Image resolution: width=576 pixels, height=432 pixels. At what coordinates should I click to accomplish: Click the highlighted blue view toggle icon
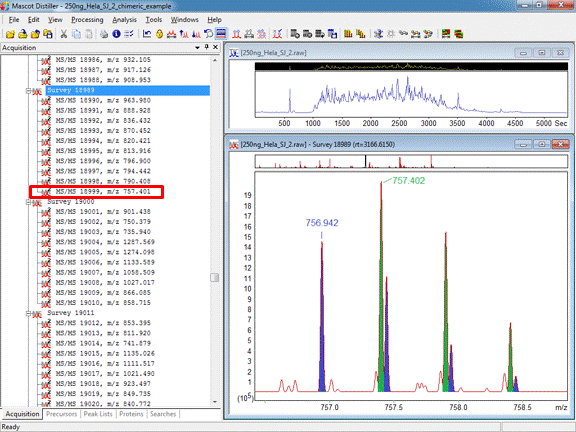point(221,34)
